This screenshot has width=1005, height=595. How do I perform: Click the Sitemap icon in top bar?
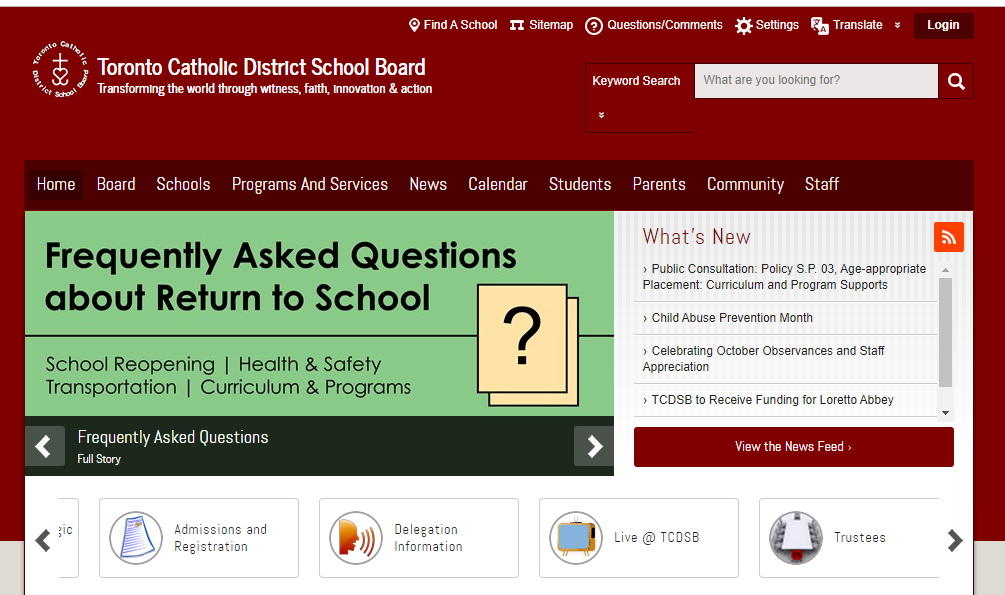click(517, 25)
